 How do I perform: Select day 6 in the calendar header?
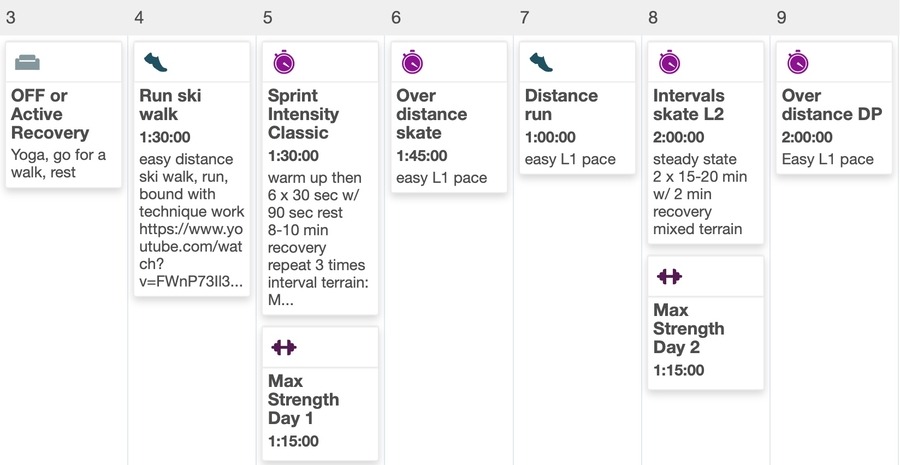click(397, 17)
